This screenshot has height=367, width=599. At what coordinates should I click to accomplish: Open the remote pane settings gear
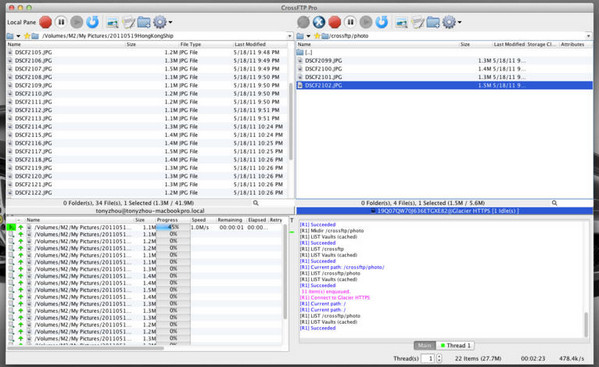tap(449, 22)
